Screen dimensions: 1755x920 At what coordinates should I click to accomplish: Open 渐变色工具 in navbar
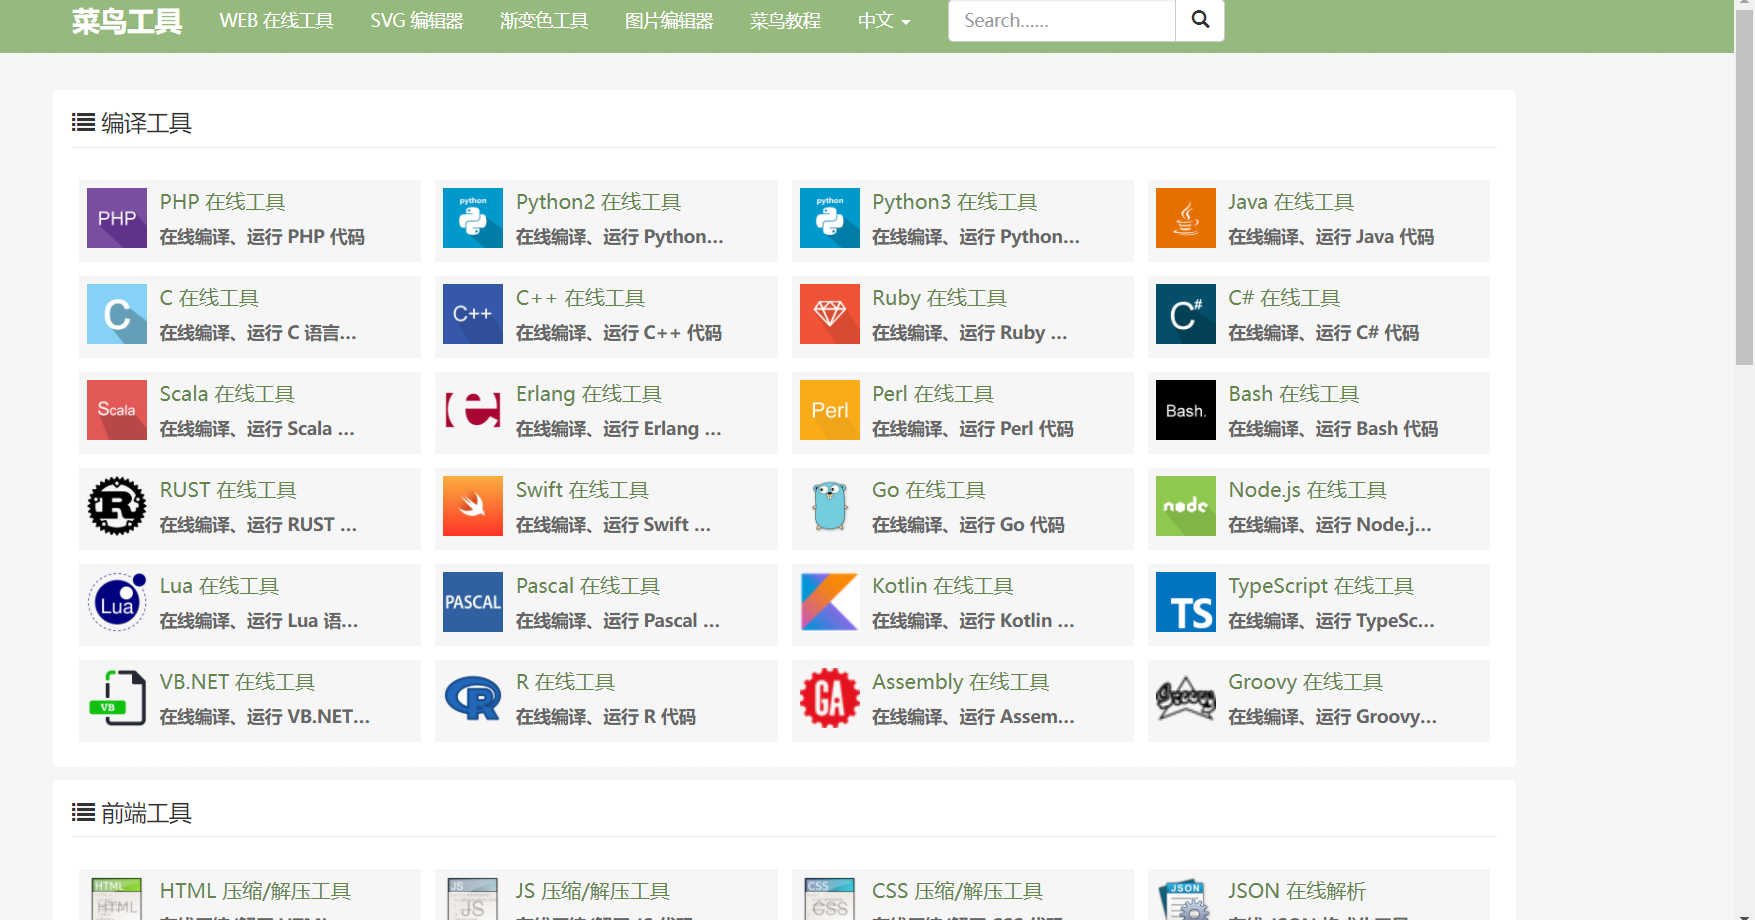coord(544,20)
